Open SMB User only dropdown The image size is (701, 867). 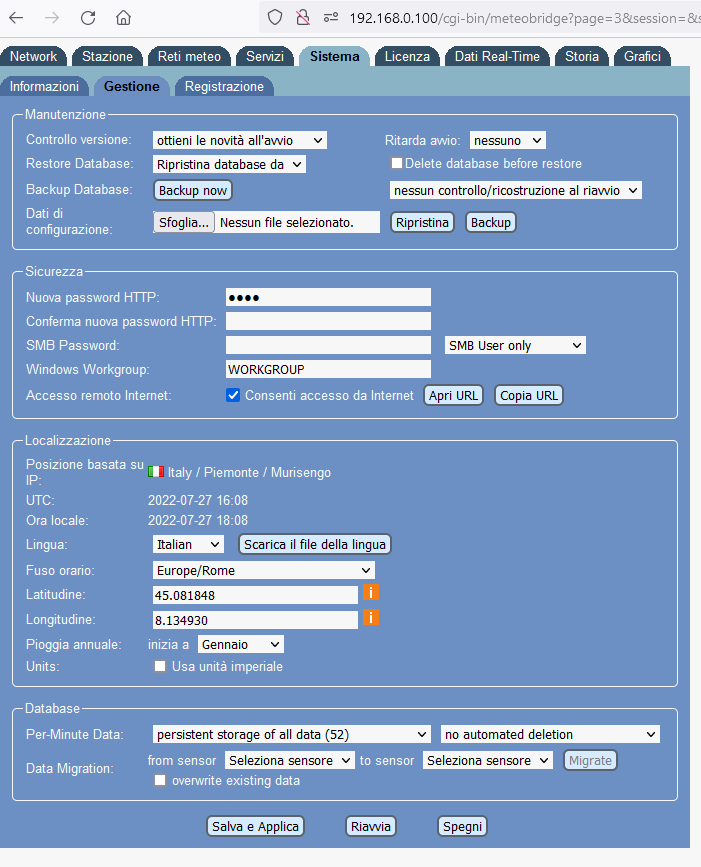point(515,346)
